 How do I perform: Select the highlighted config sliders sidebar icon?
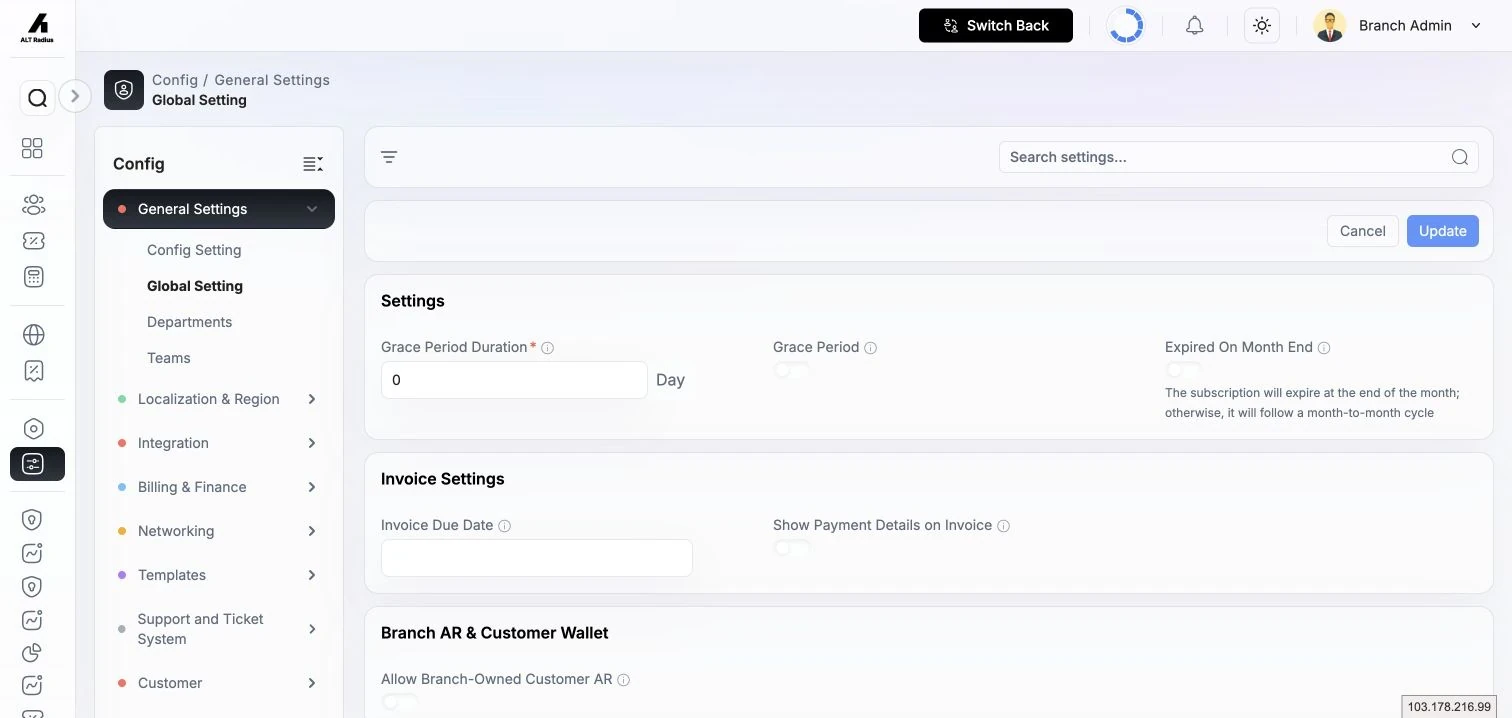click(x=37, y=464)
